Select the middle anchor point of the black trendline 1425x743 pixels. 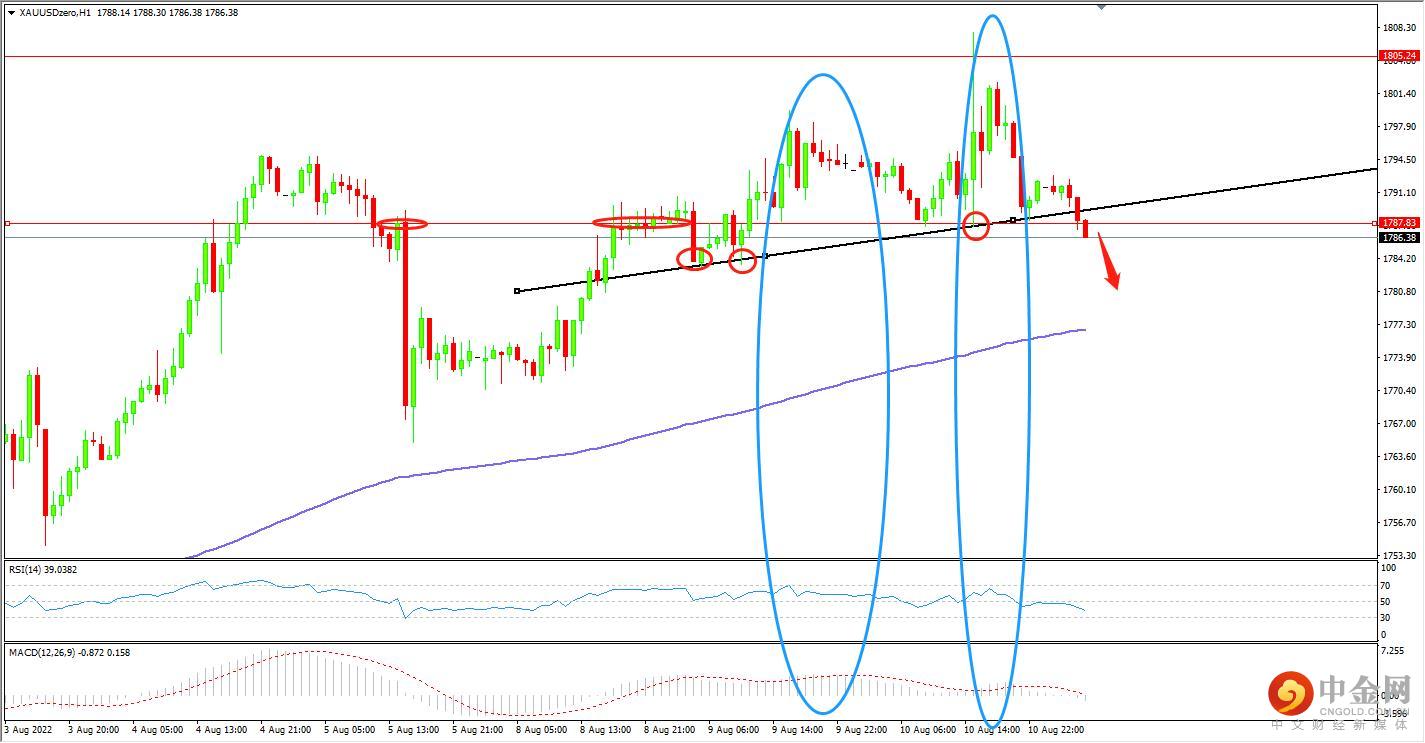(x=766, y=257)
